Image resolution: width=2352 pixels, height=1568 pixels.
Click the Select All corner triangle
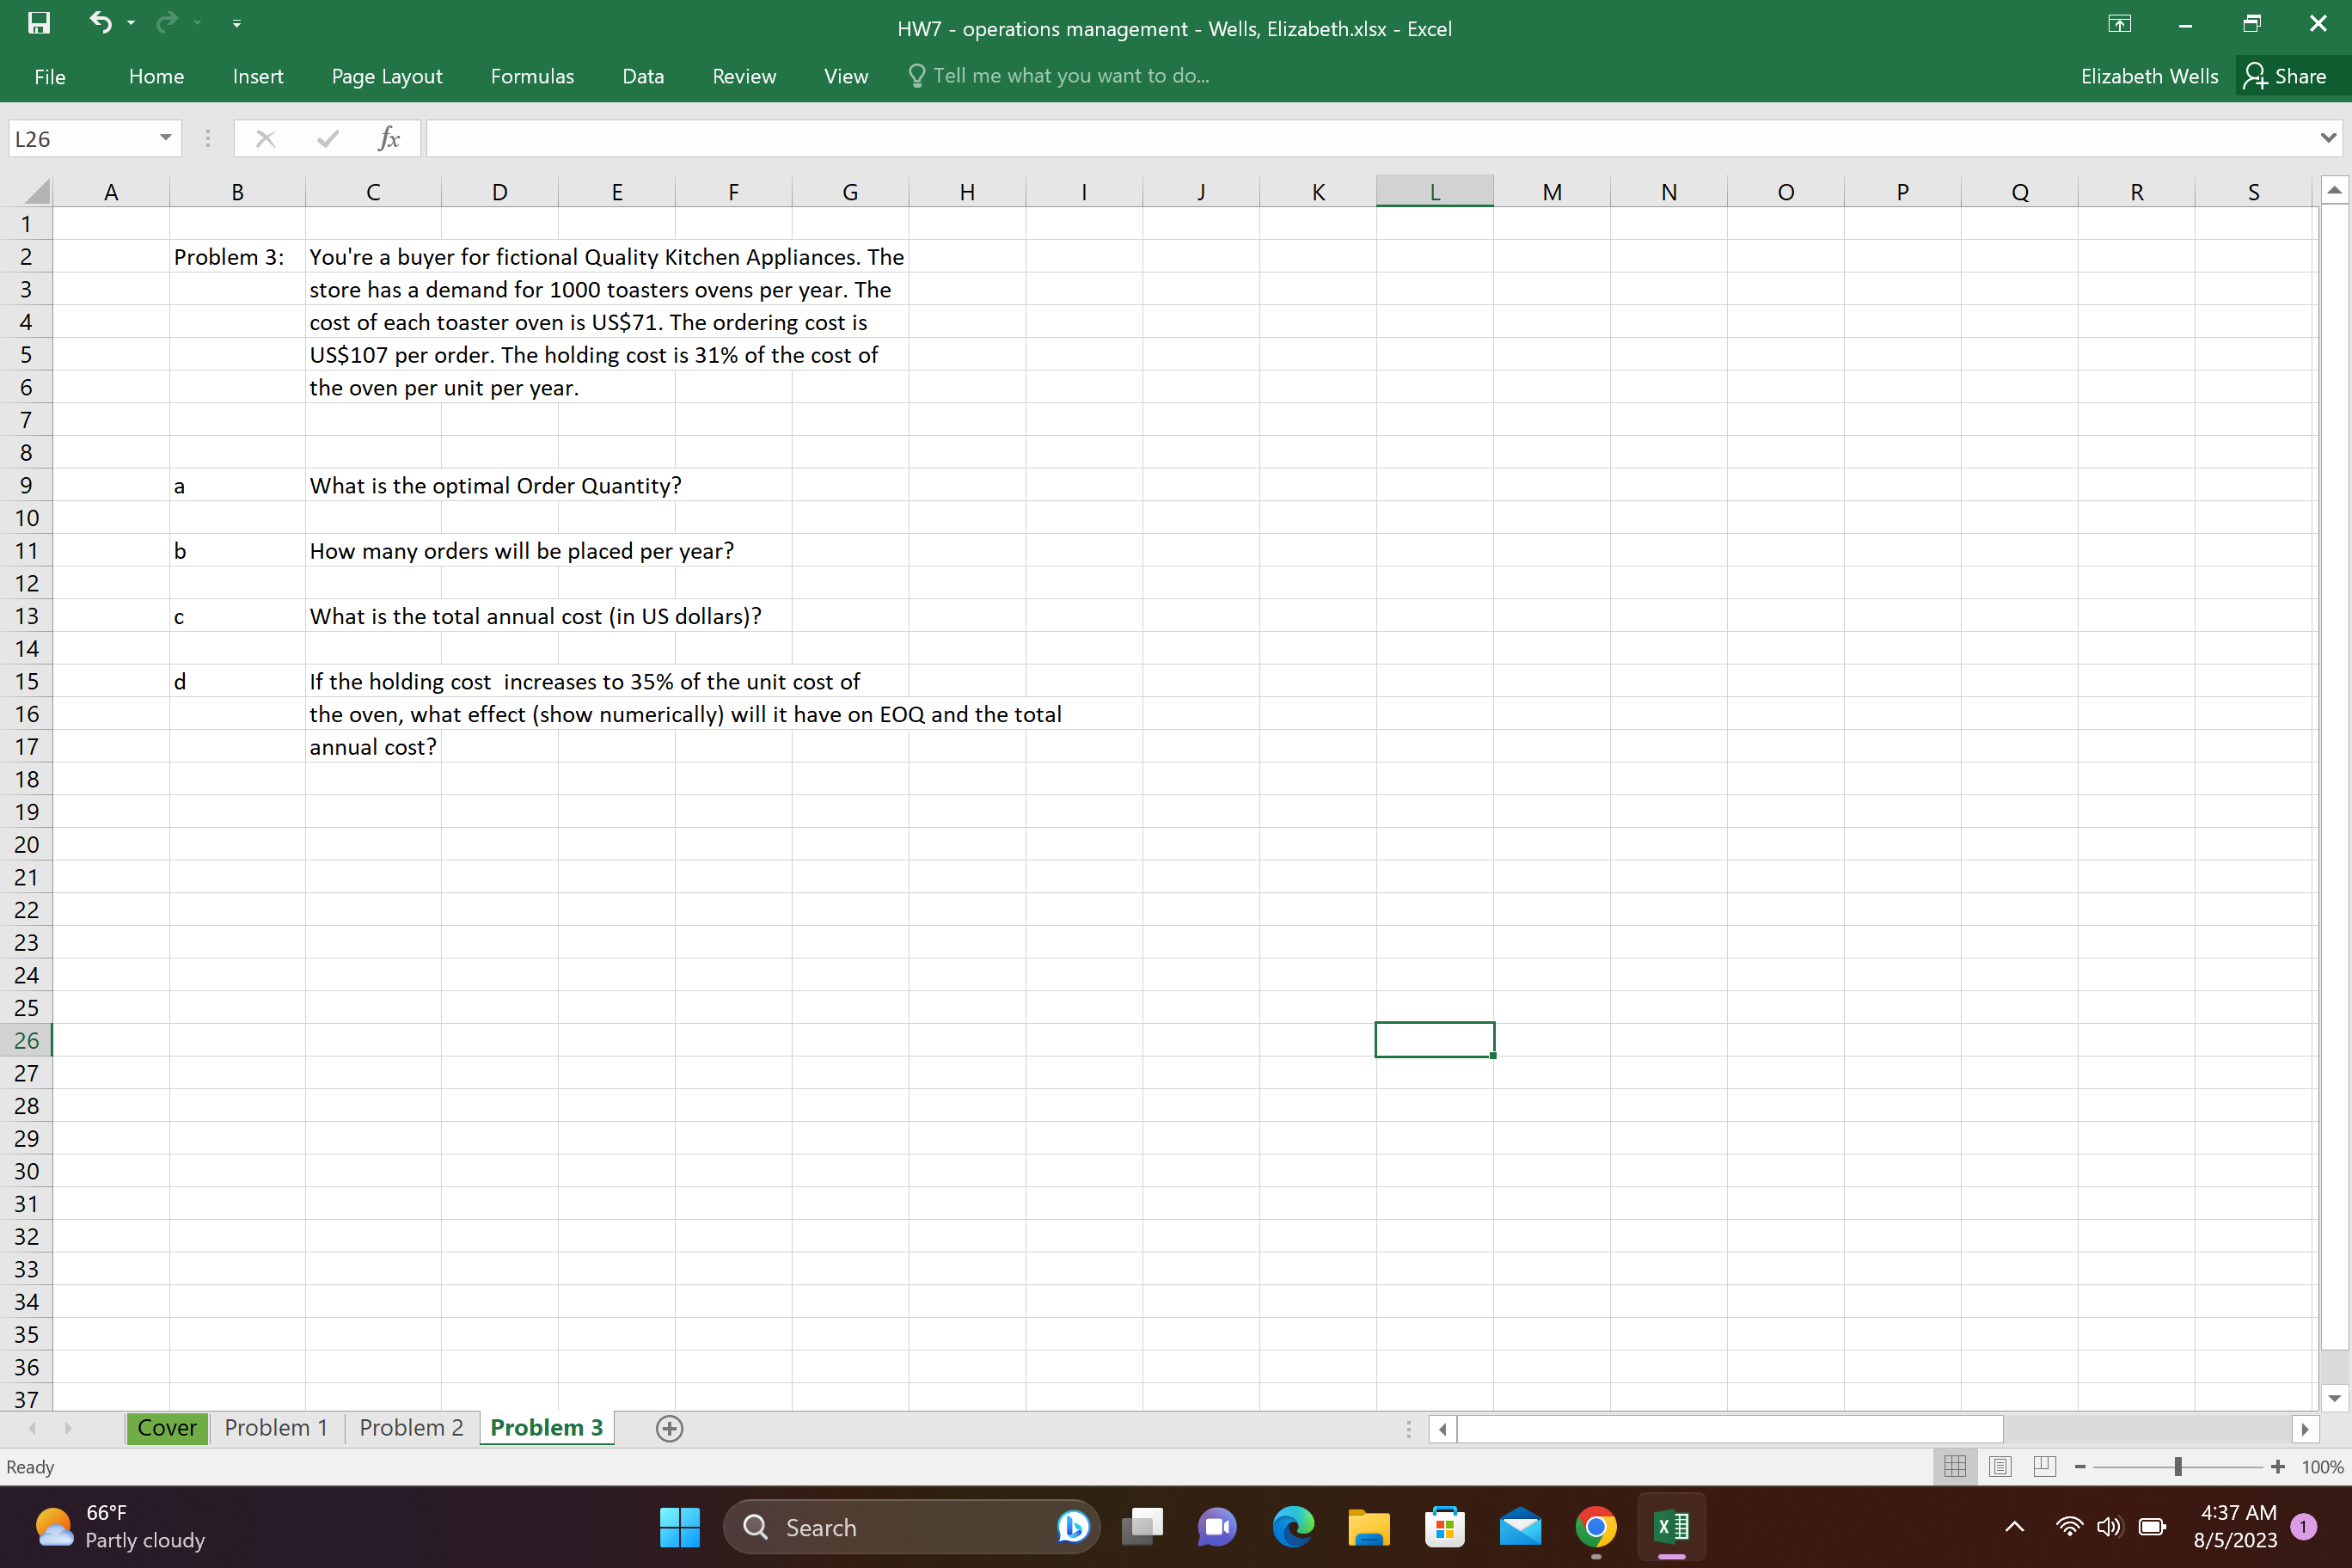(36, 191)
